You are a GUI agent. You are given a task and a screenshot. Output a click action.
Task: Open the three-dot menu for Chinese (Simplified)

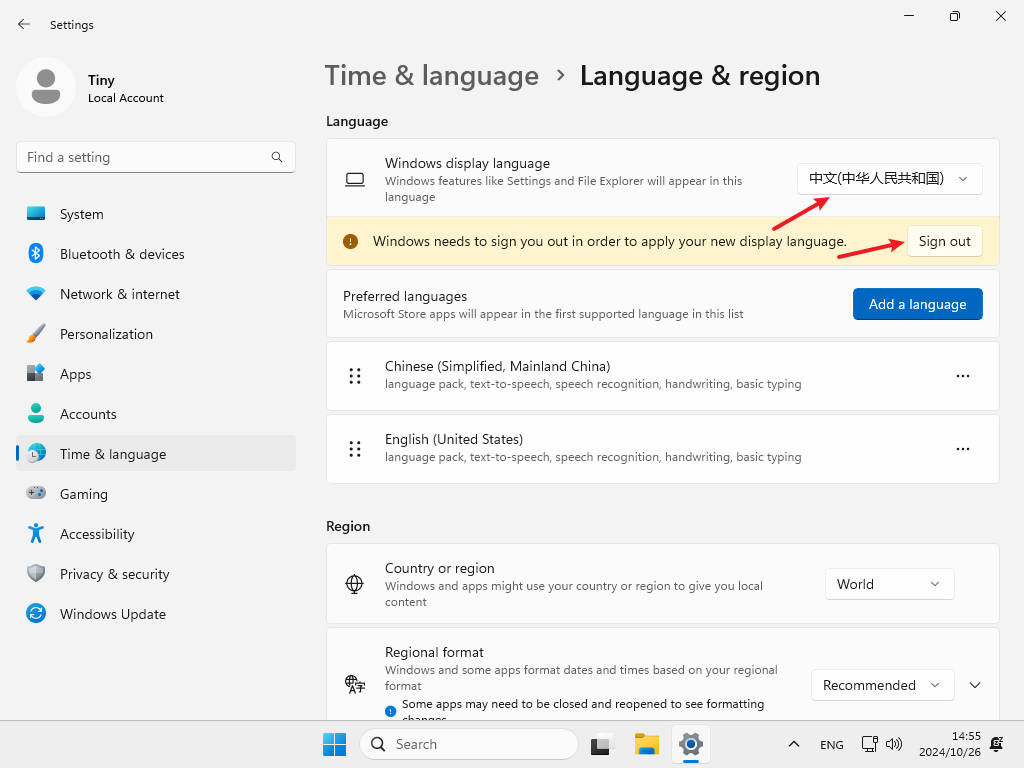point(962,376)
